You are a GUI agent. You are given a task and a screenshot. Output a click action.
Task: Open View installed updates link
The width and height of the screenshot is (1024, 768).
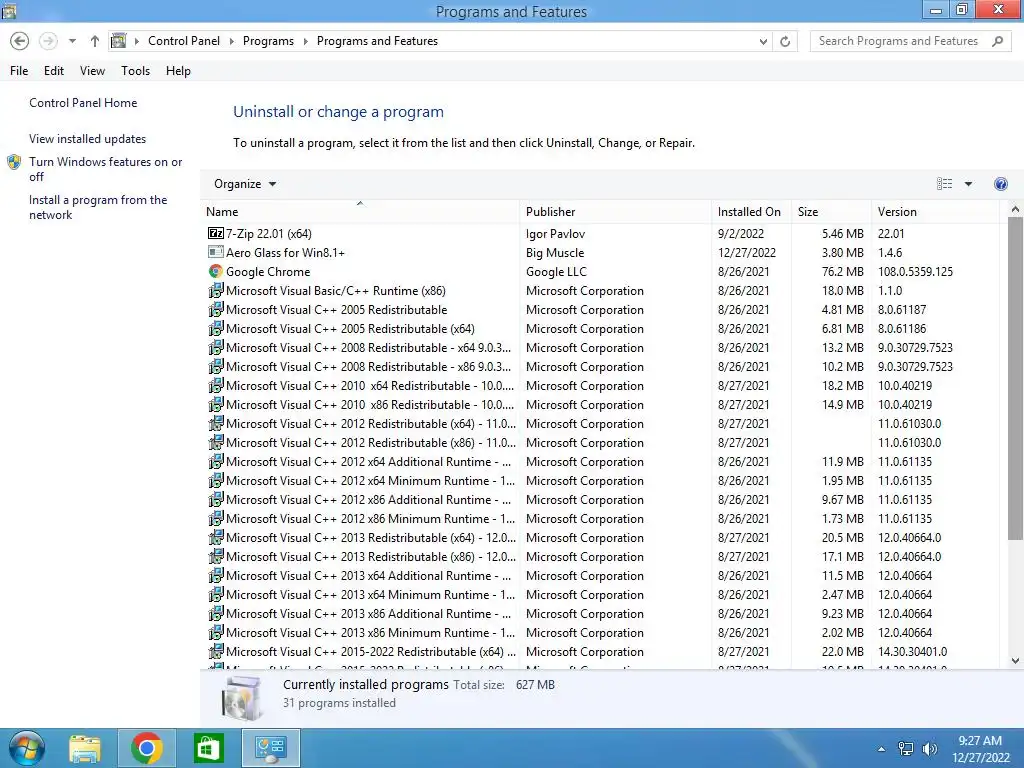(x=88, y=138)
